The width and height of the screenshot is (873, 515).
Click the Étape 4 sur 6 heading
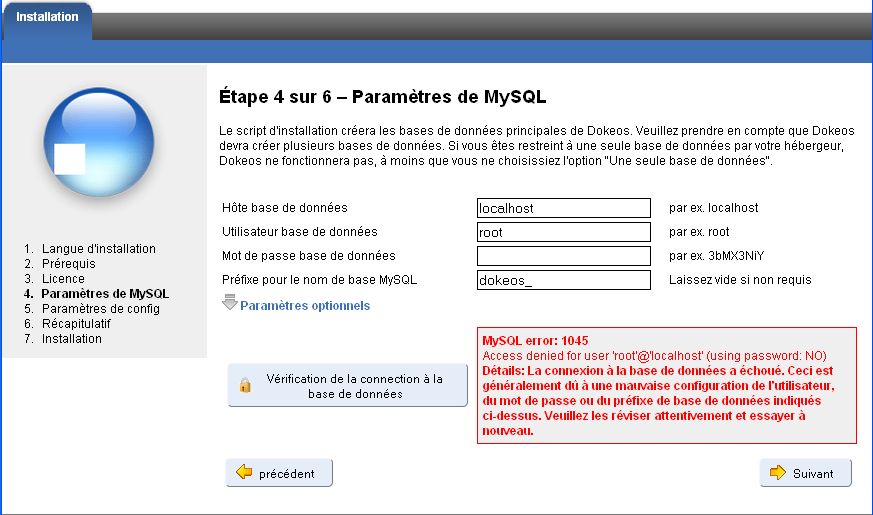click(382, 97)
